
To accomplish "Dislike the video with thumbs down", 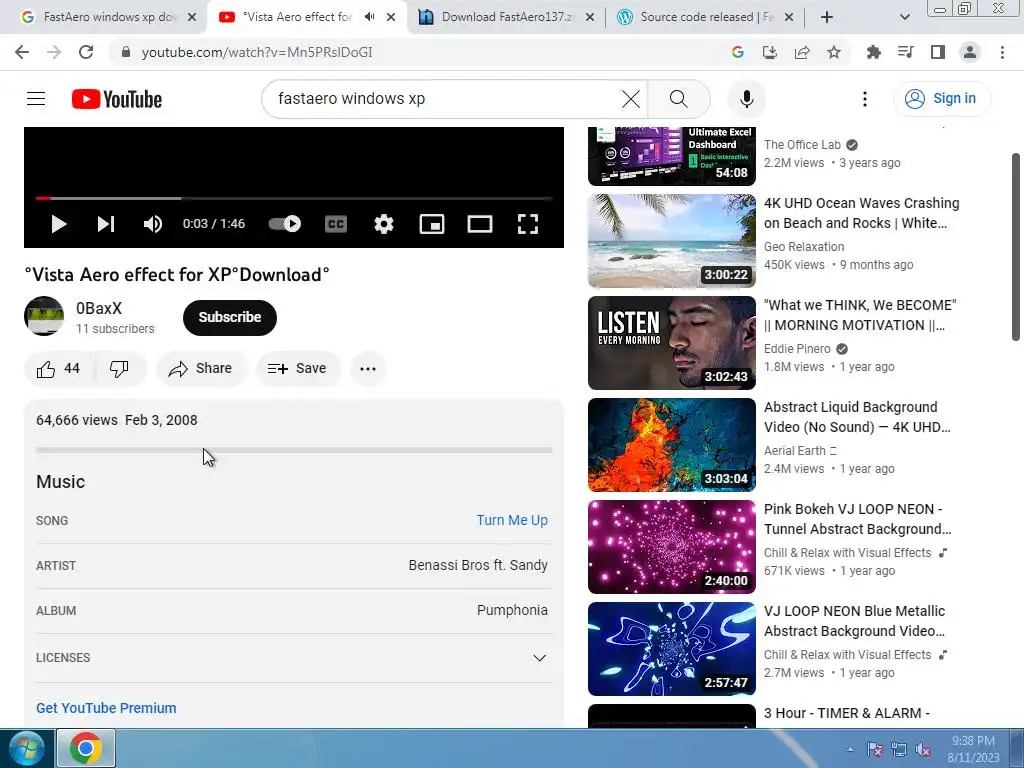I will click(120, 368).
